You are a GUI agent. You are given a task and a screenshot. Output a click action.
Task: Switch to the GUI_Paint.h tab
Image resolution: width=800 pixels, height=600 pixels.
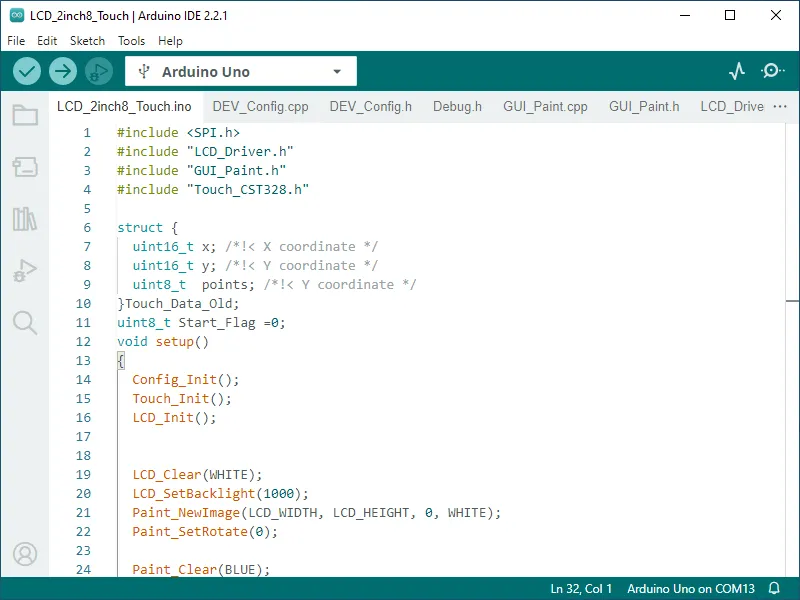644,107
